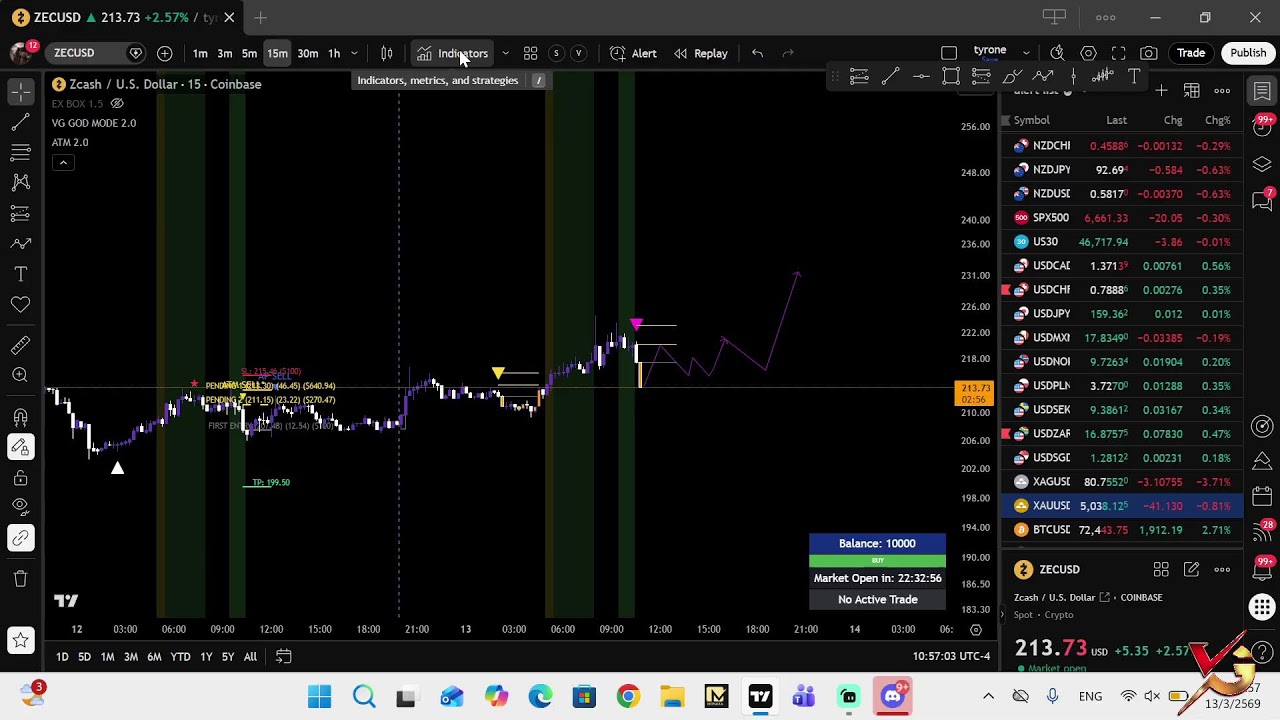Open a new tab with the plus button

point(260,17)
